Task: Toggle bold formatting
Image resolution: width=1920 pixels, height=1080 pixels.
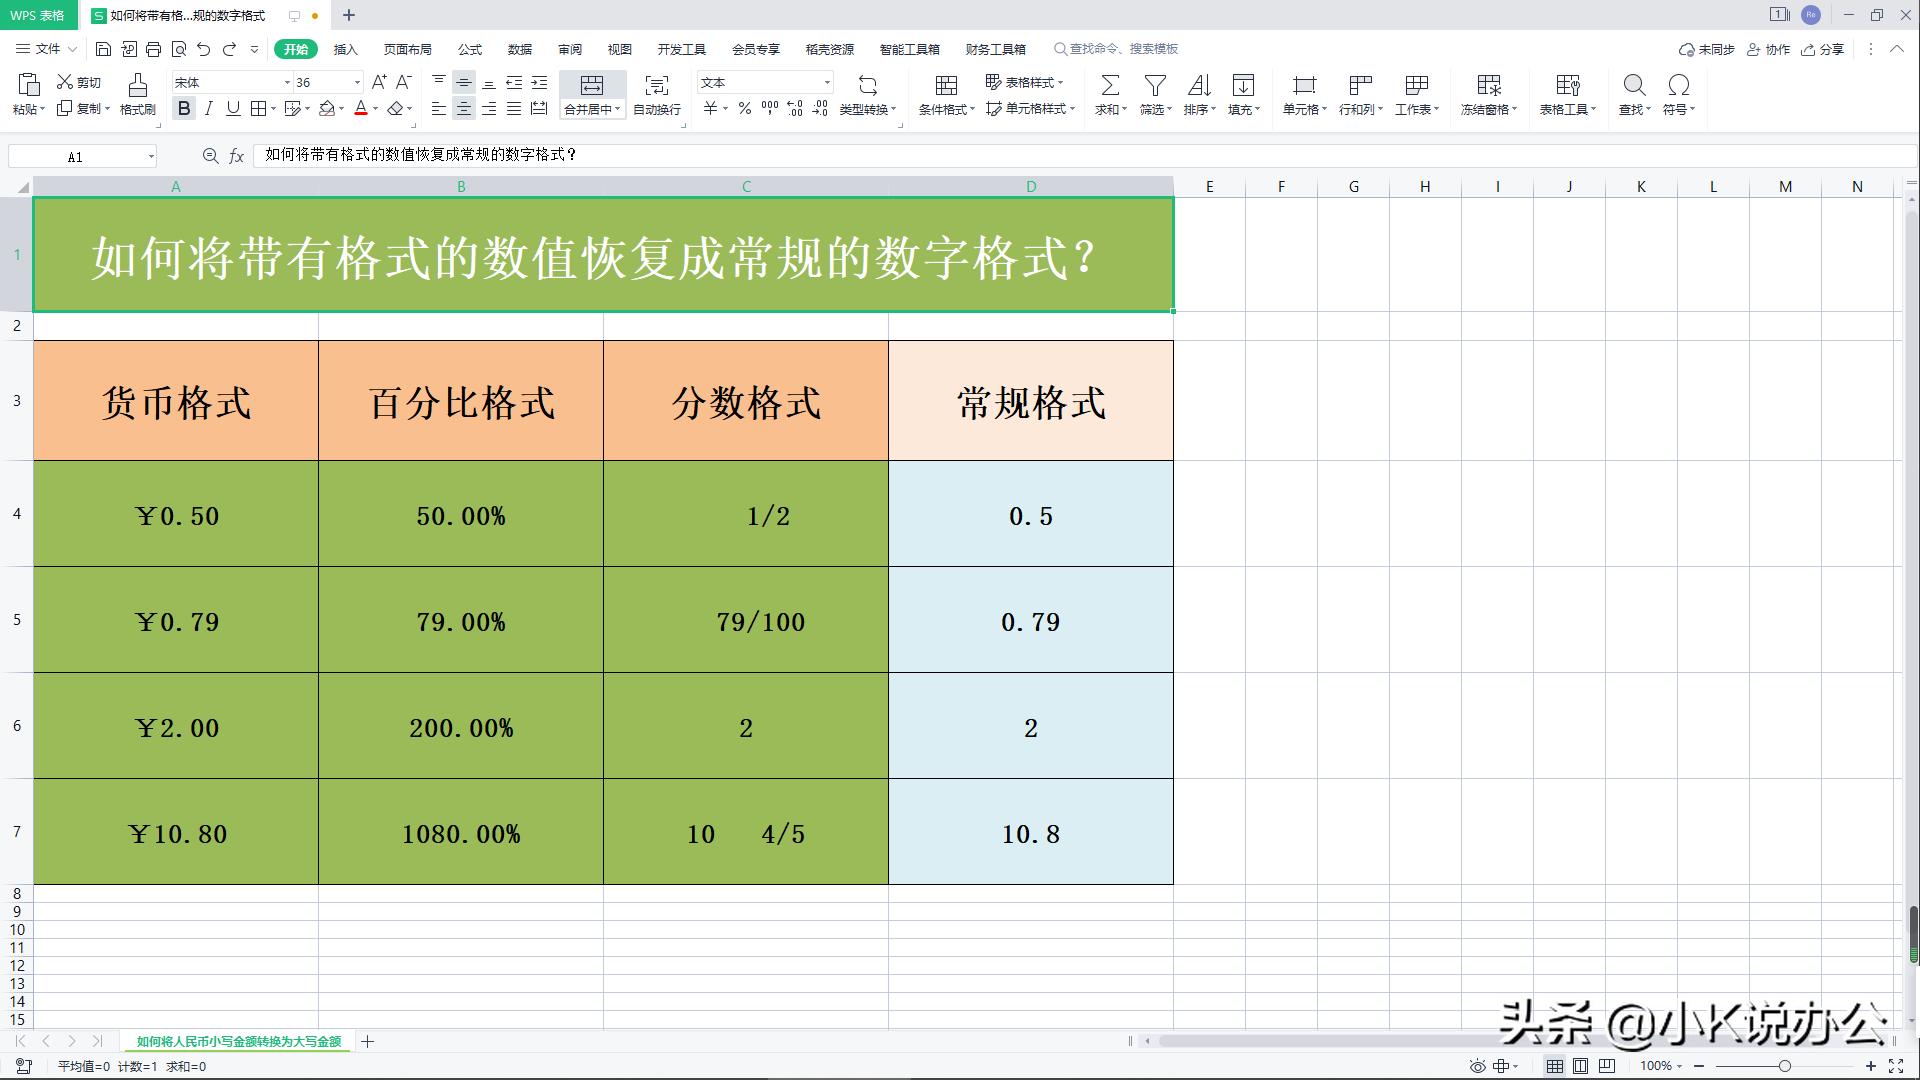Action: pyautogui.click(x=184, y=110)
